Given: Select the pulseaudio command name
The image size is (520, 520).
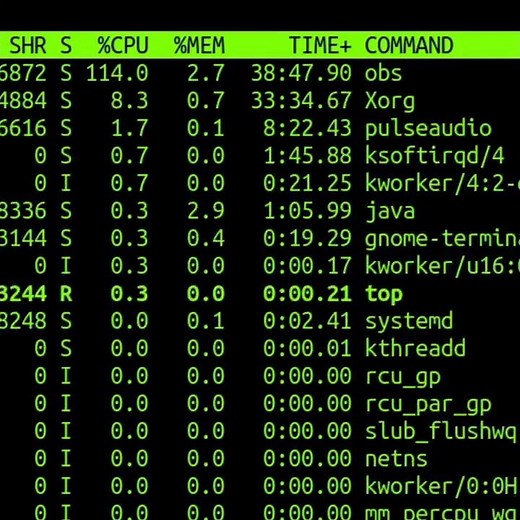Looking at the screenshot, I should point(428,129).
